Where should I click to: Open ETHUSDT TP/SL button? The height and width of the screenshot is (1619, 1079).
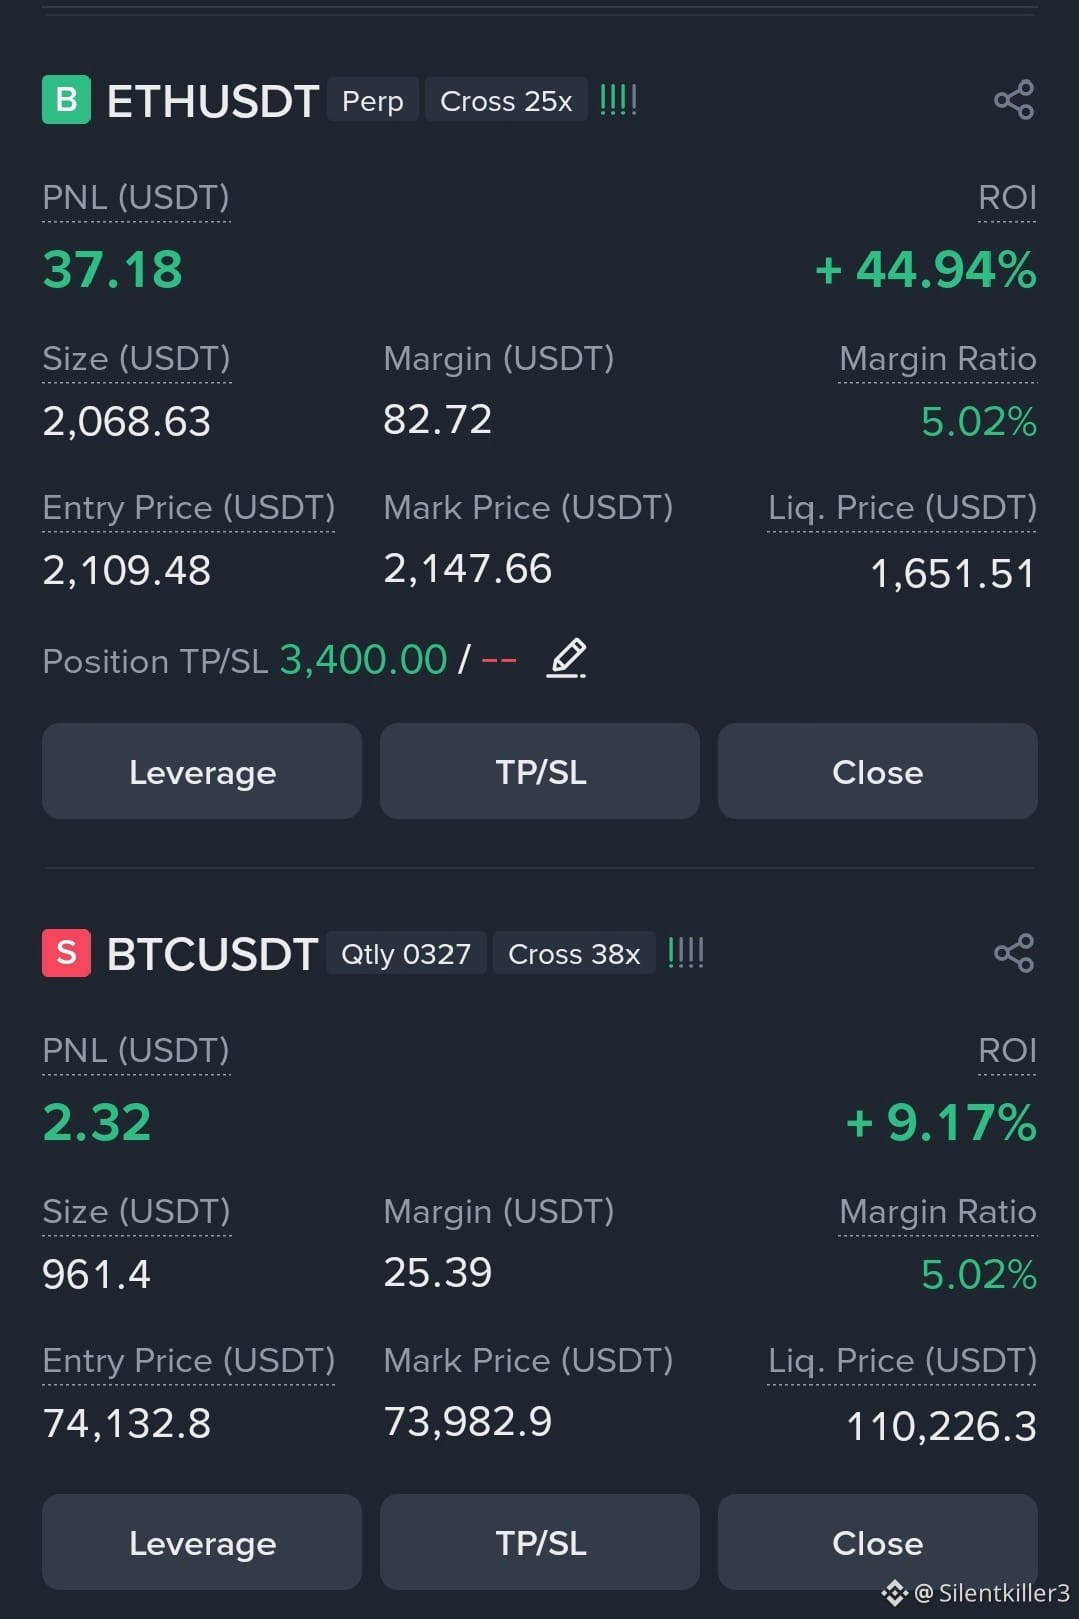click(x=540, y=771)
